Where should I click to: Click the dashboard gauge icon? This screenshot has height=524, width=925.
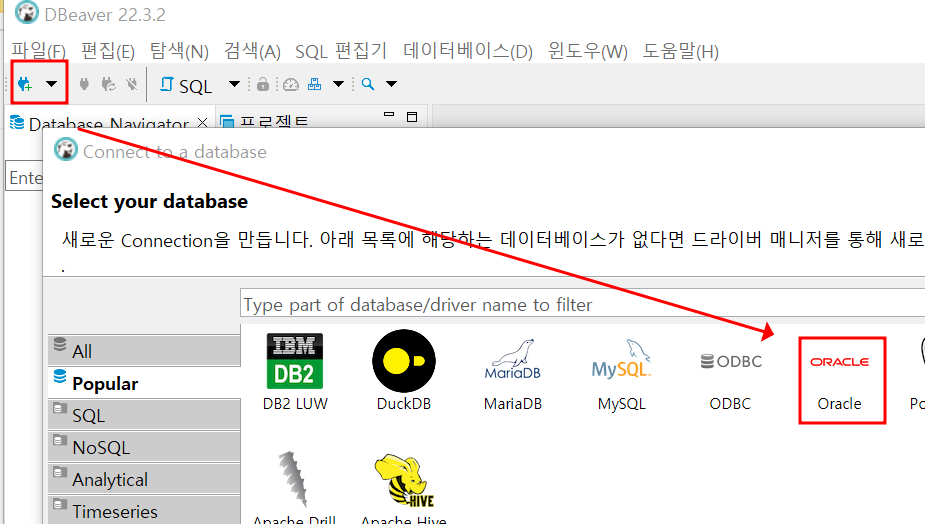tap(291, 84)
